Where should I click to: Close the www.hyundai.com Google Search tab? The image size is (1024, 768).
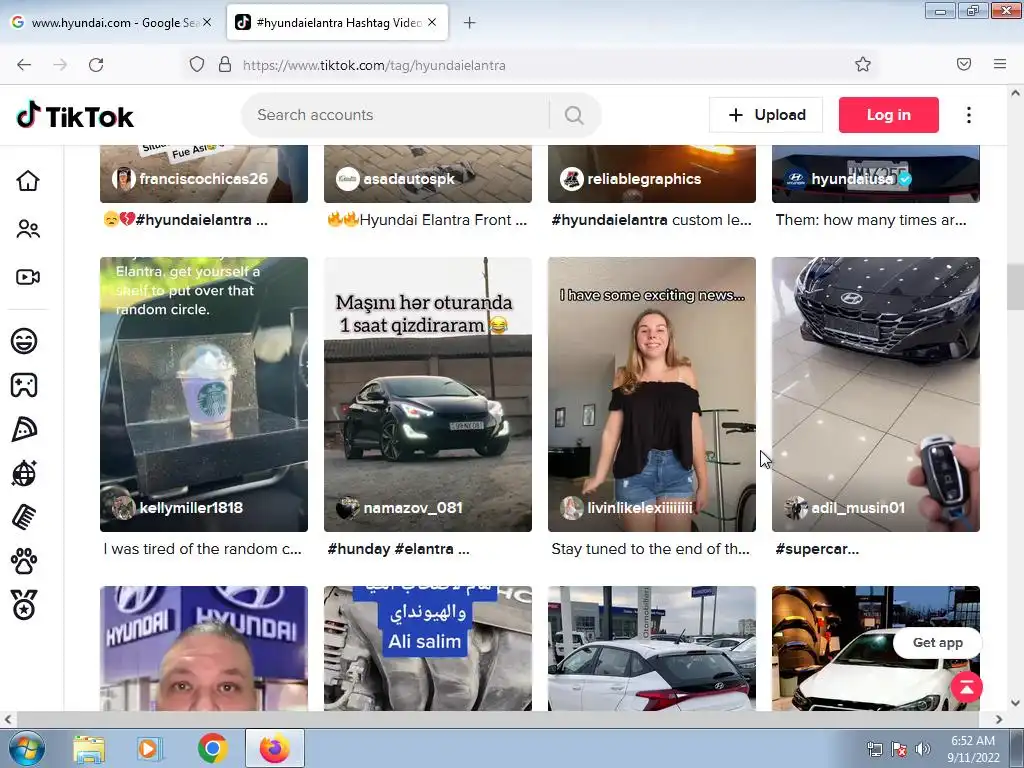click(x=207, y=22)
